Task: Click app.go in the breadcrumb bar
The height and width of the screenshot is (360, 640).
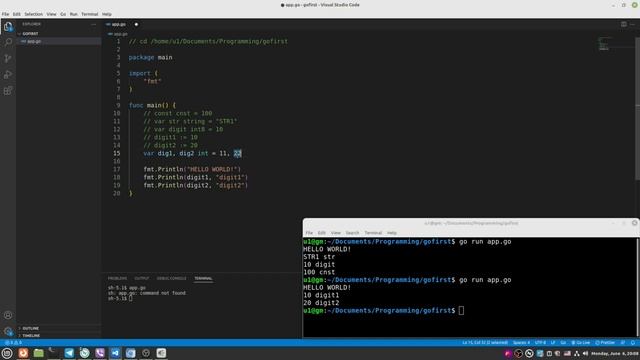Action: (x=120, y=34)
